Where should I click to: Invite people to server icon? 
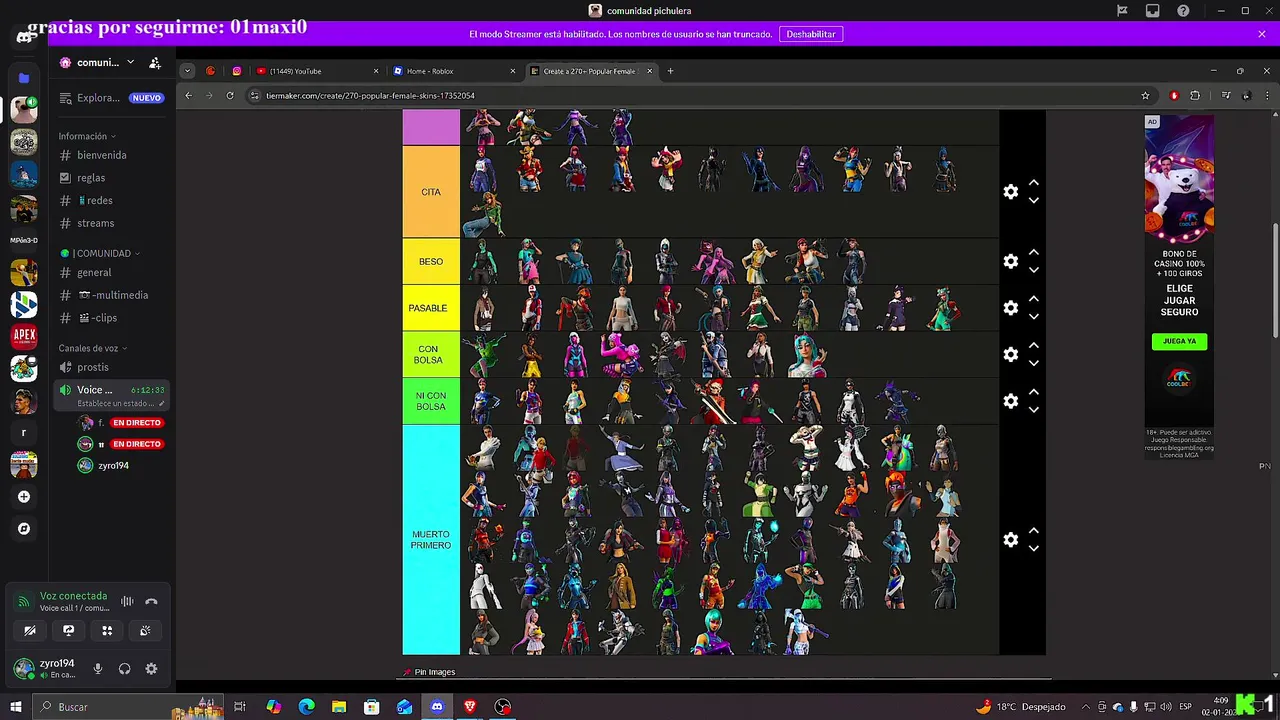[155, 62]
